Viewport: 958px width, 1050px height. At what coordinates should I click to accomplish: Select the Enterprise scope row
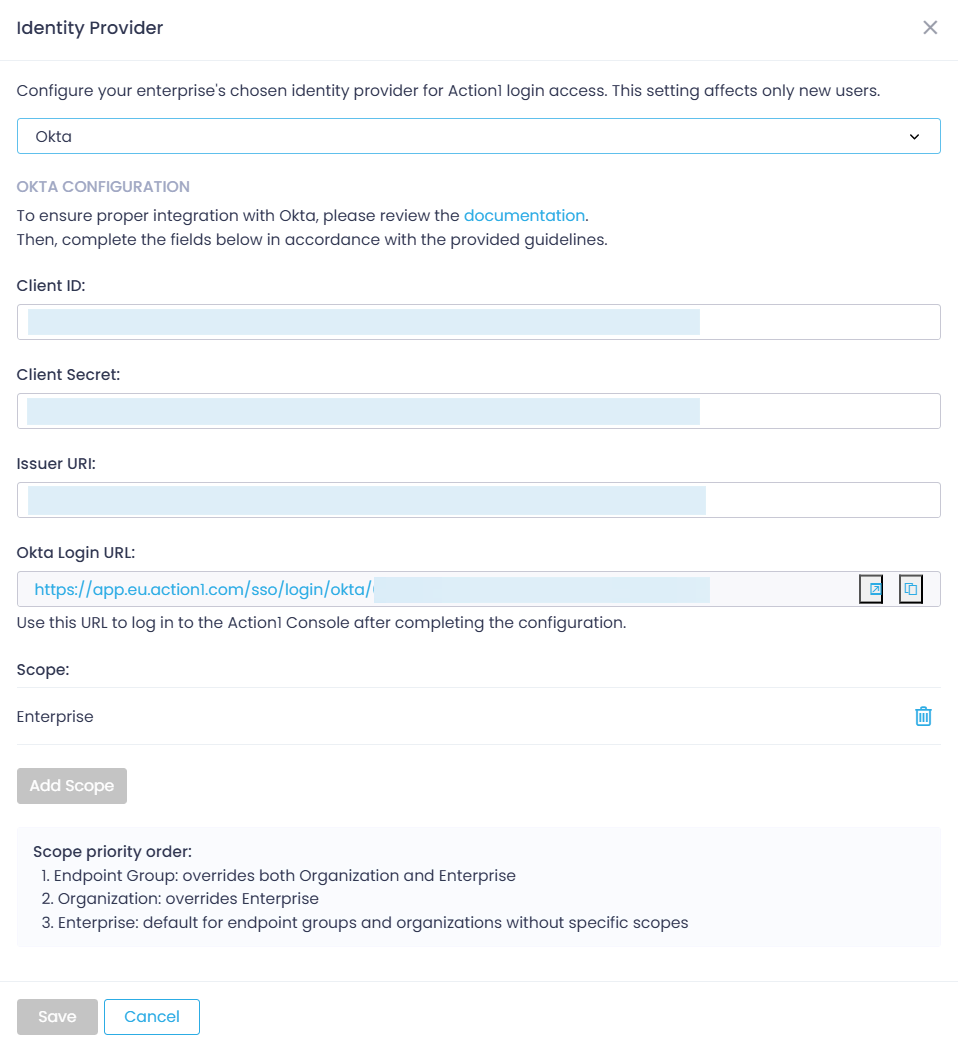[x=55, y=716]
